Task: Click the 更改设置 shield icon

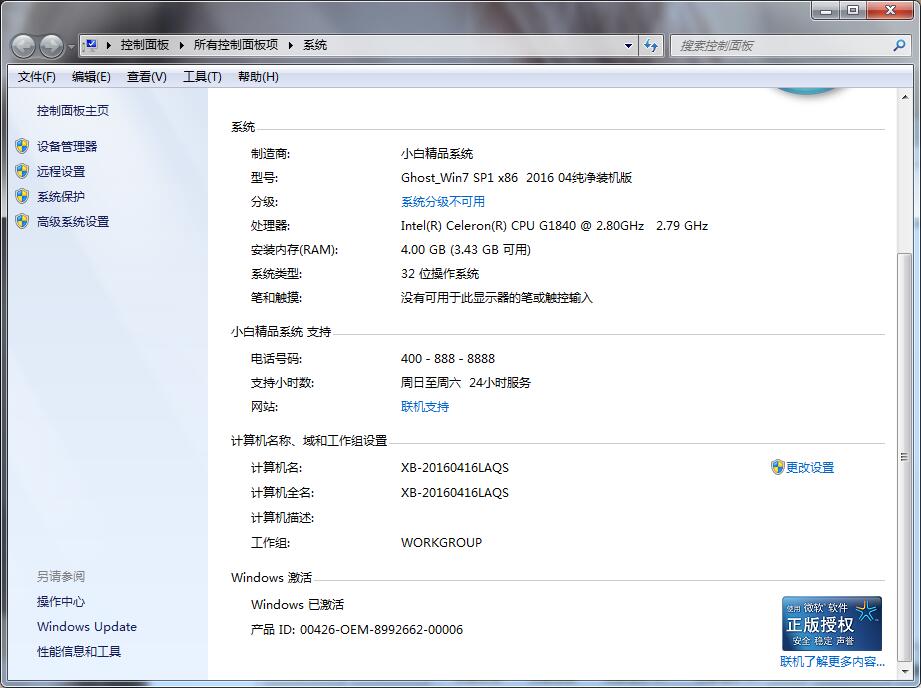Action: pos(777,467)
